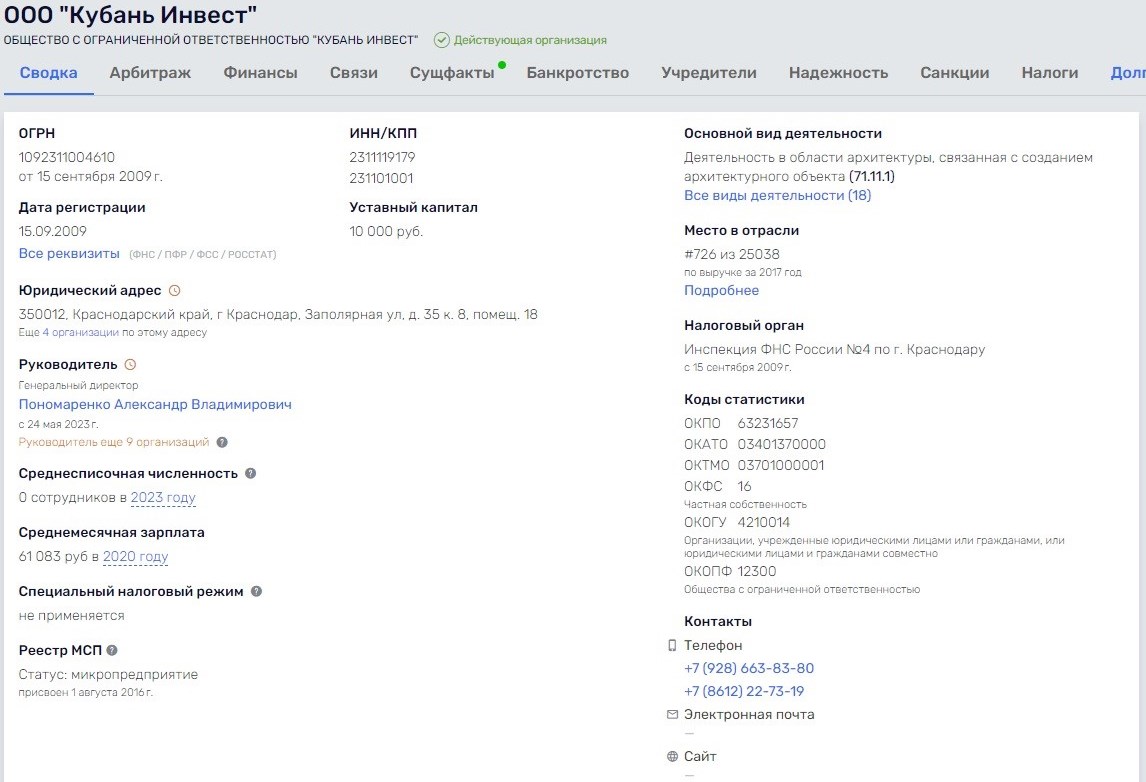The height and width of the screenshot is (782, 1146).
Task: Click the green checkmark status icon
Action: (x=441, y=40)
